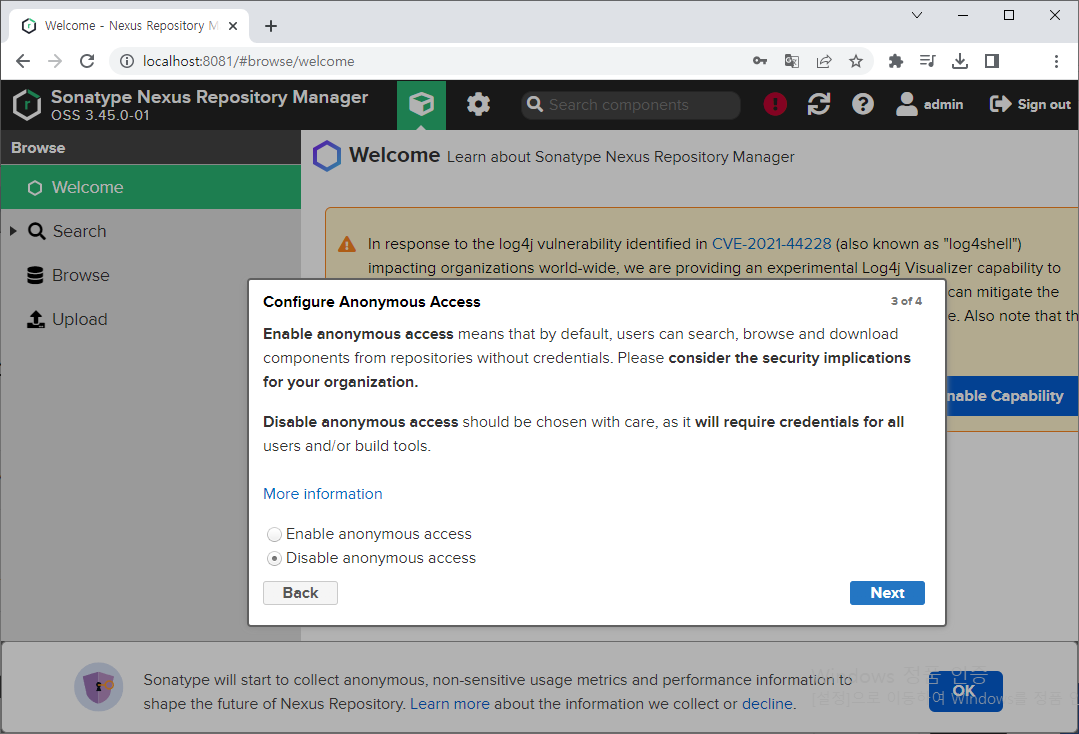Bookmark this page with star icon

(855, 61)
